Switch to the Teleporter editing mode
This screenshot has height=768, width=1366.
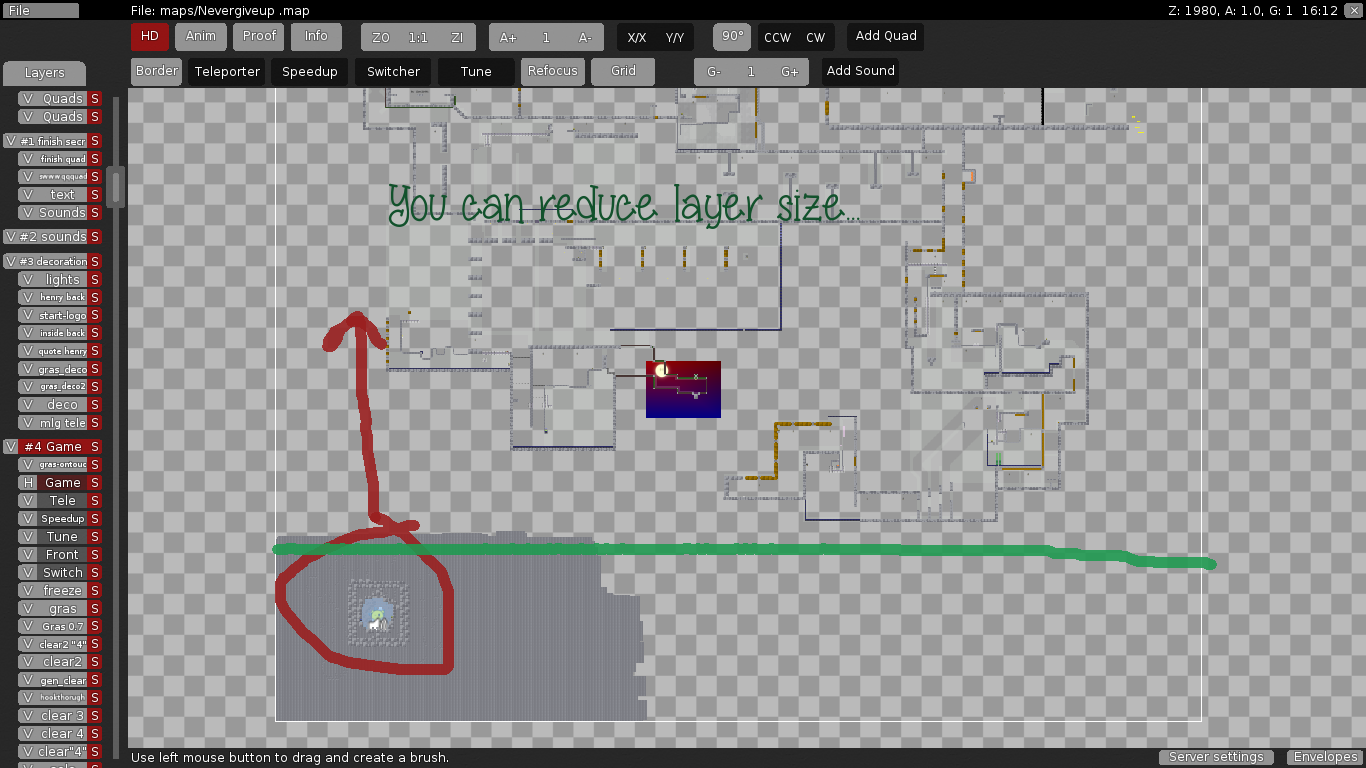click(x=226, y=71)
